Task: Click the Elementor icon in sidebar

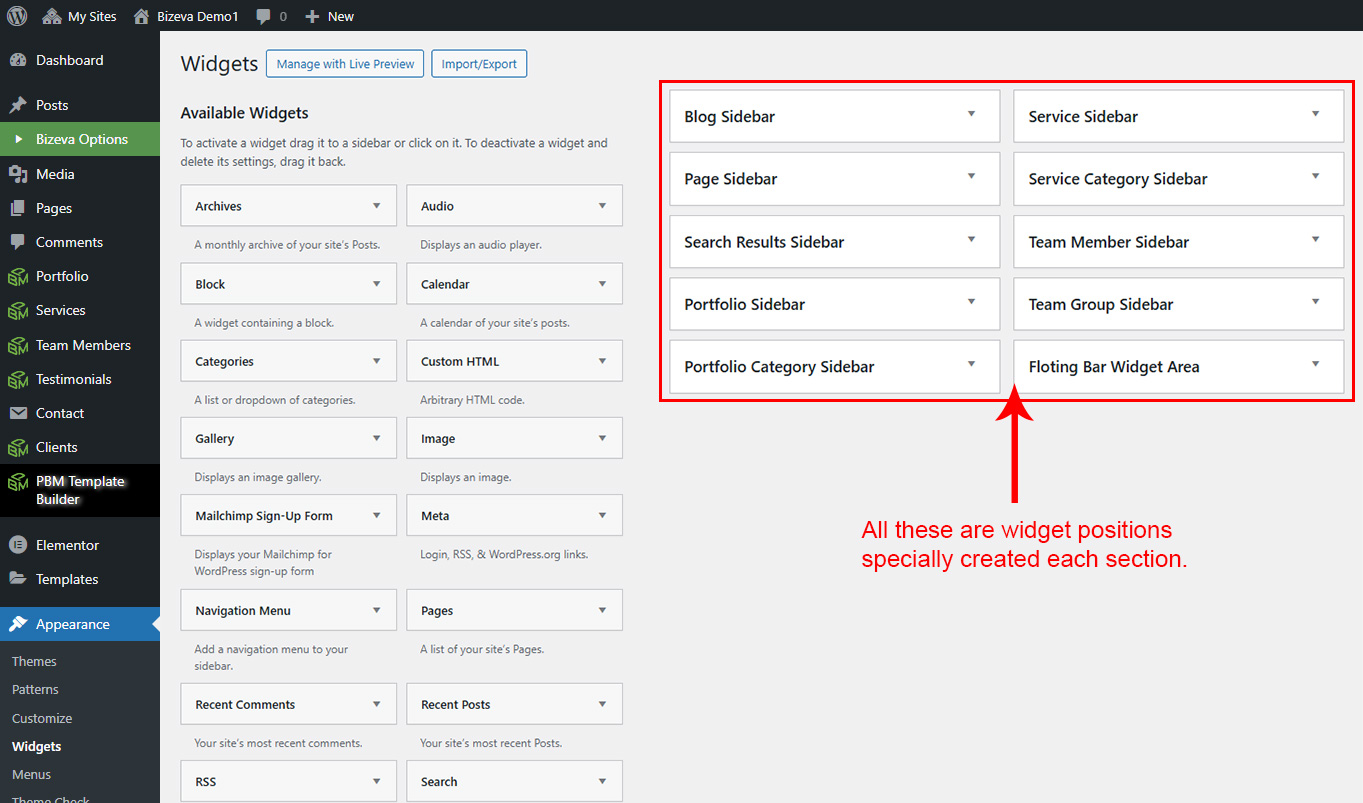Action: coord(18,545)
